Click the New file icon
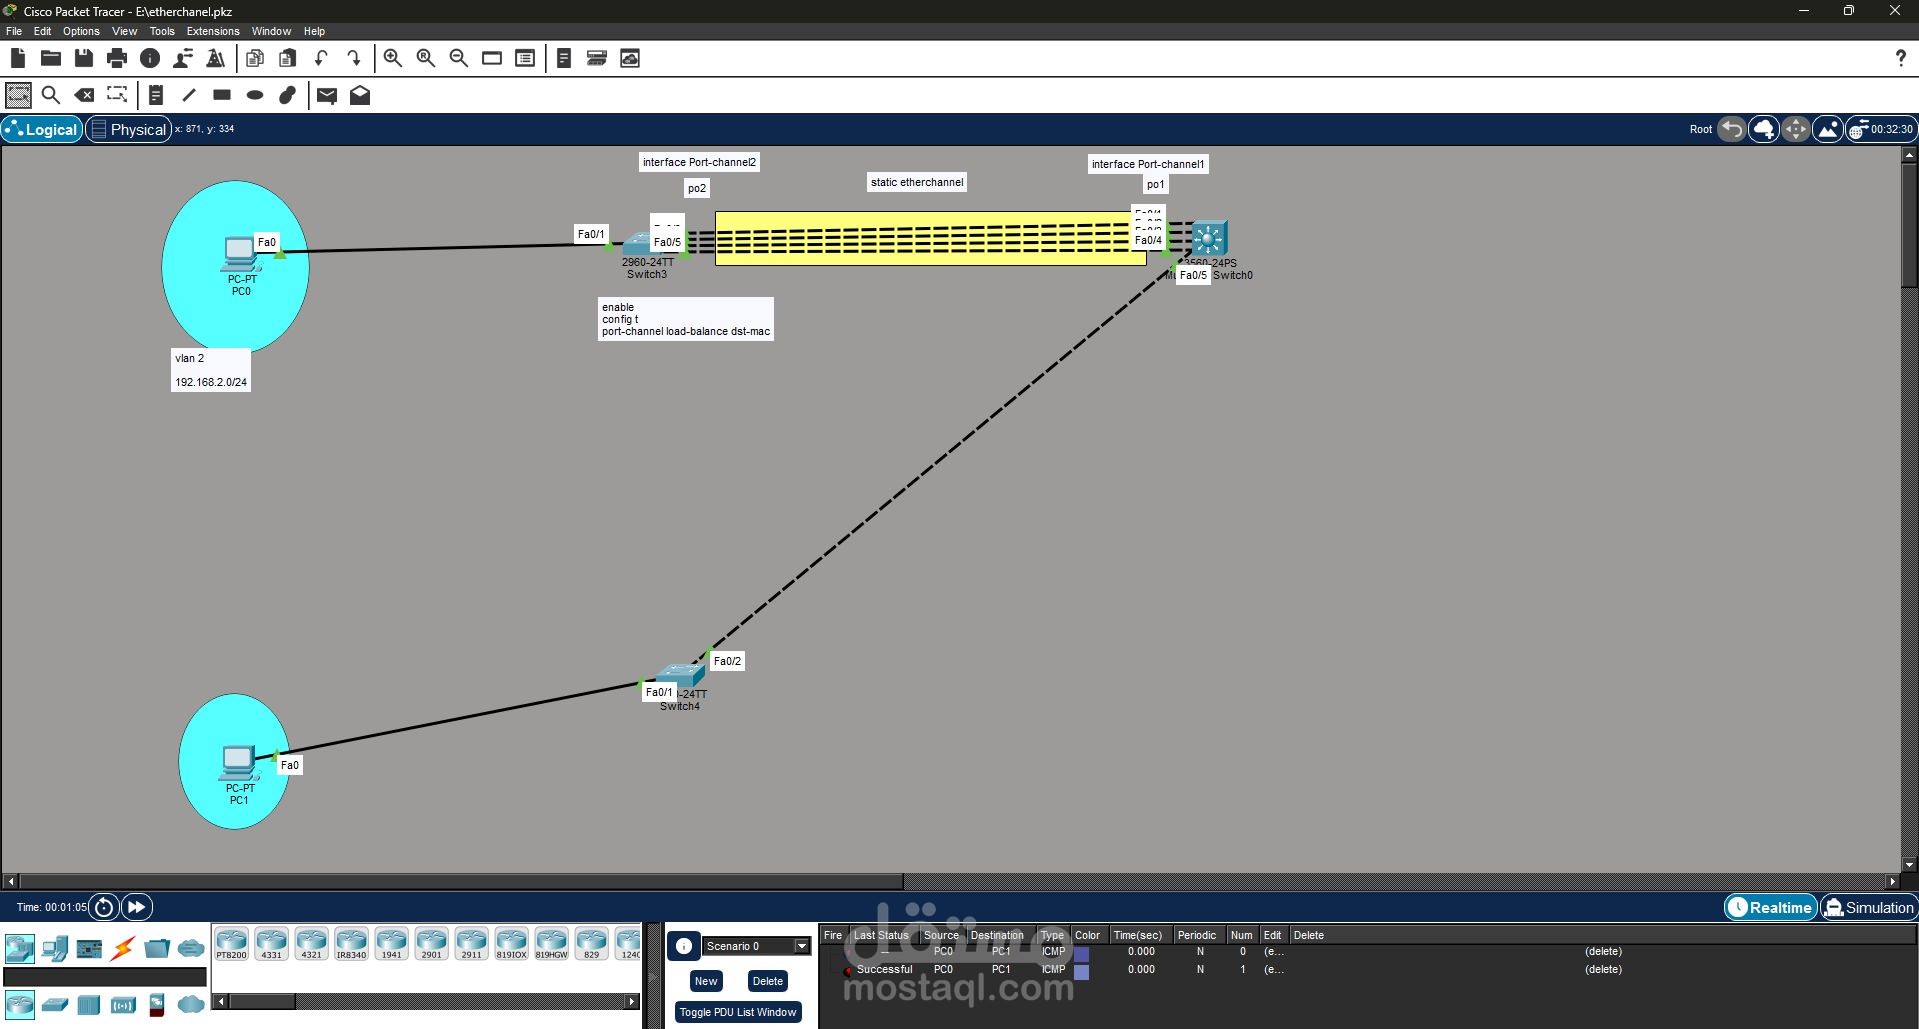The width and height of the screenshot is (1919, 1029). 18,58
